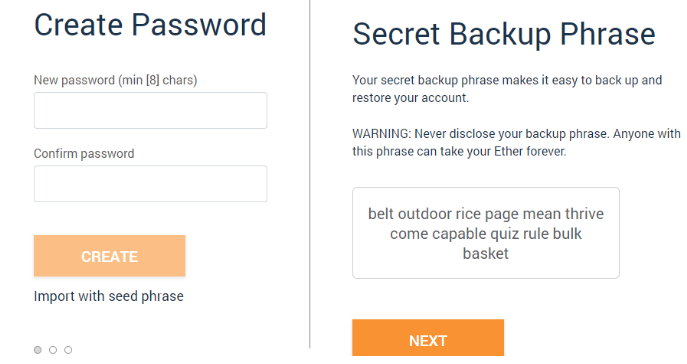Click the NEXT button

(x=428, y=338)
